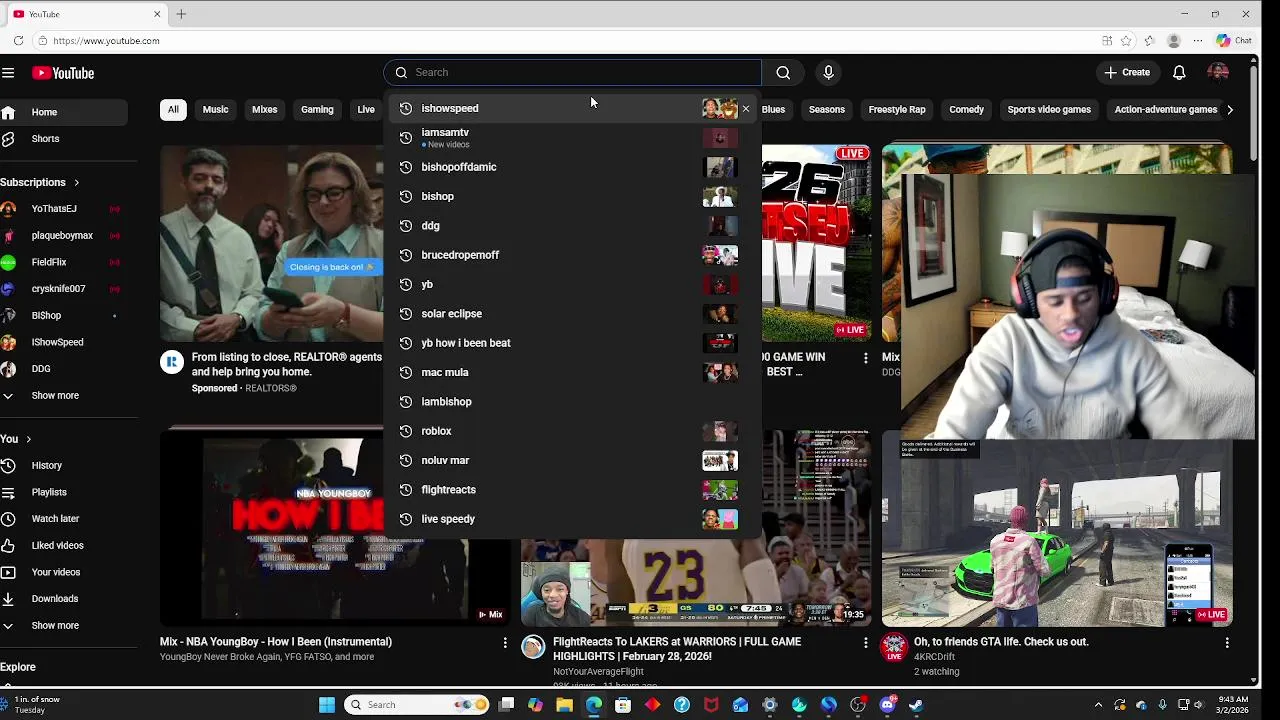Screen dimensions: 1280x720
Task: Open the REALTOR sponsored ad thumbnail
Action: [x=271, y=244]
